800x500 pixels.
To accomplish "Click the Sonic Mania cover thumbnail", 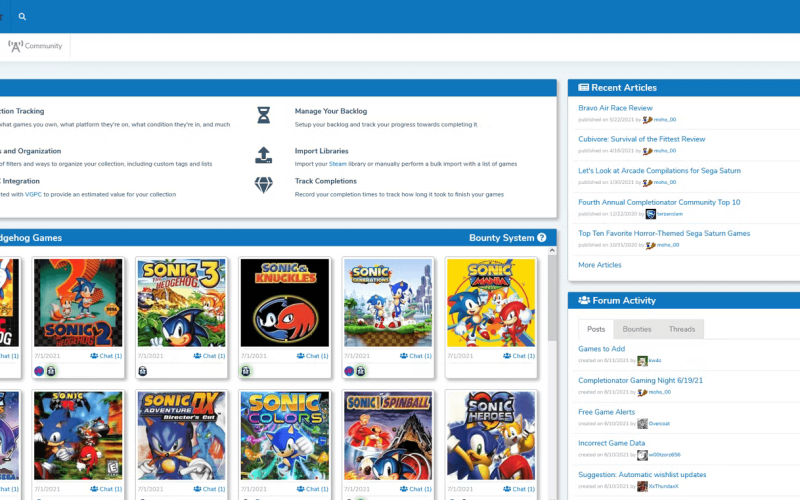I will pos(491,303).
